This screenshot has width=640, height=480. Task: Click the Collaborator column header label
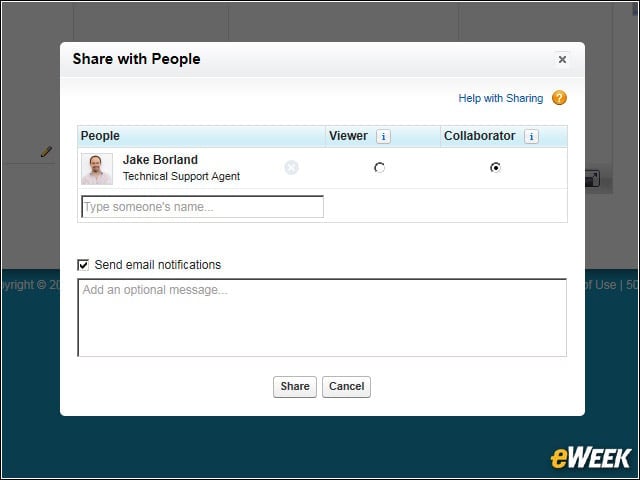pyautogui.click(x=479, y=136)
